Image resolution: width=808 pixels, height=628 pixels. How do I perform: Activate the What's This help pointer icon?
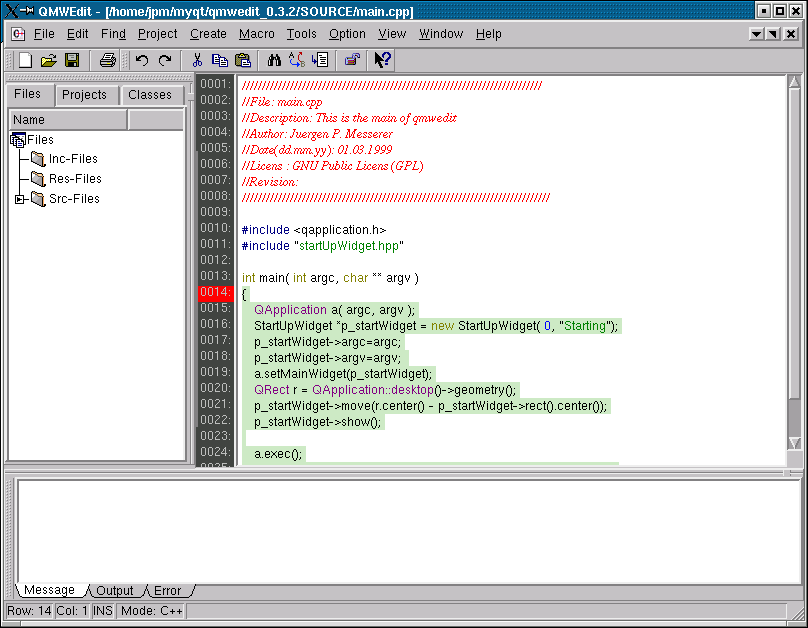(x=383, y=61)
